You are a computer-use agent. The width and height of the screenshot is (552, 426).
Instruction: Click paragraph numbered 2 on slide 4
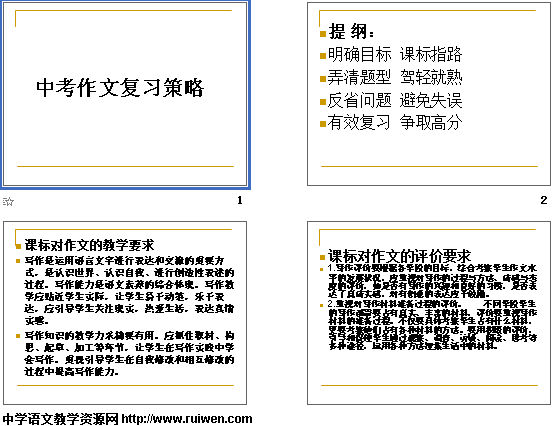[x=432, y=325]
